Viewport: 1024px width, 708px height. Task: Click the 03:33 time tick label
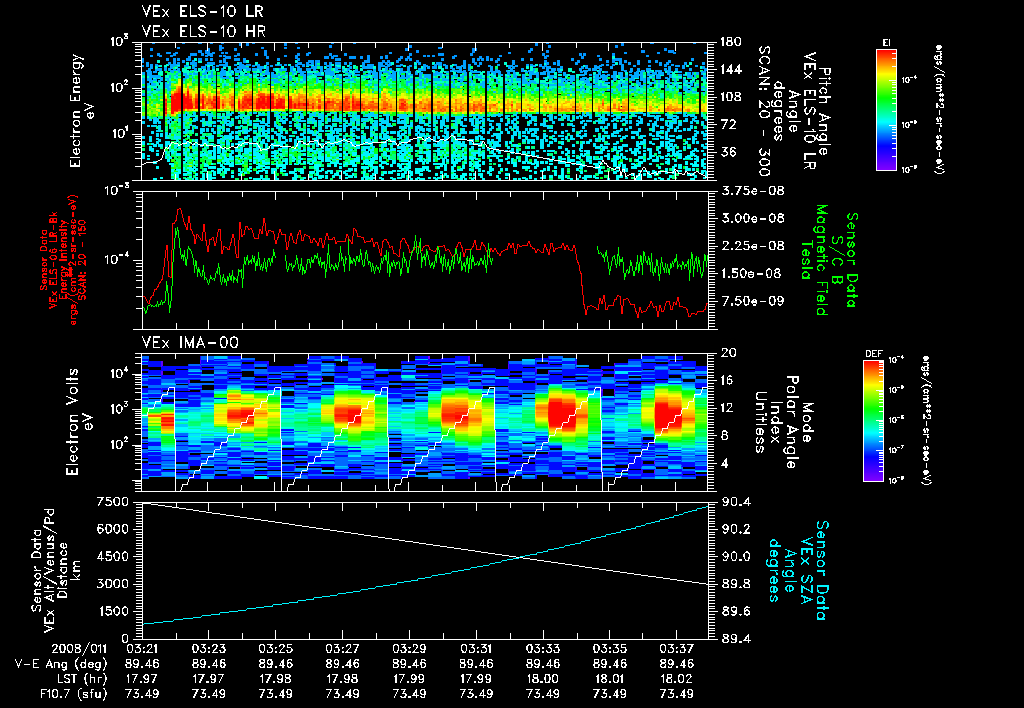tap(543, 650)
